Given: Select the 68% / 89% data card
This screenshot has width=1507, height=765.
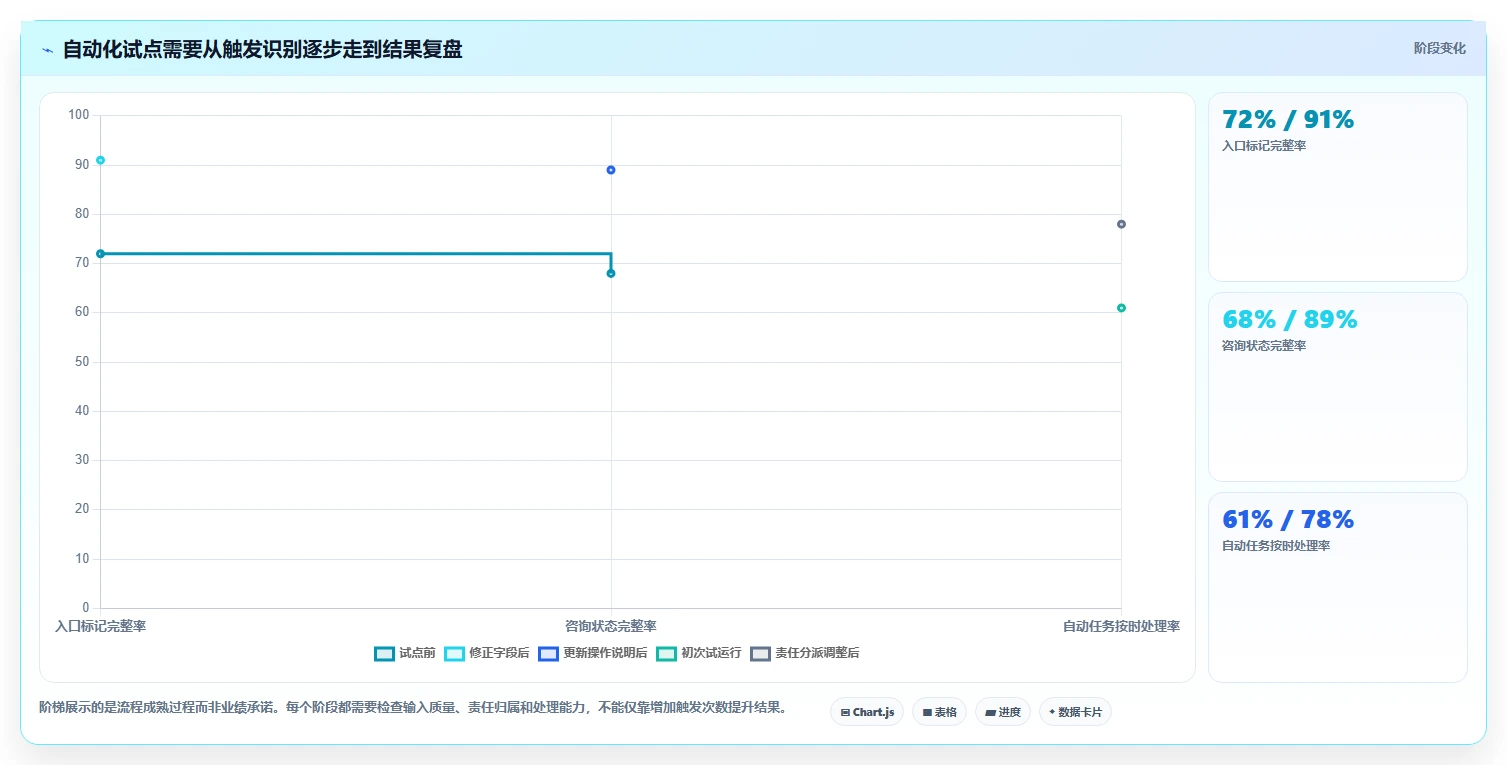Looking at the screenshot, I should [x=1338, y=387].
